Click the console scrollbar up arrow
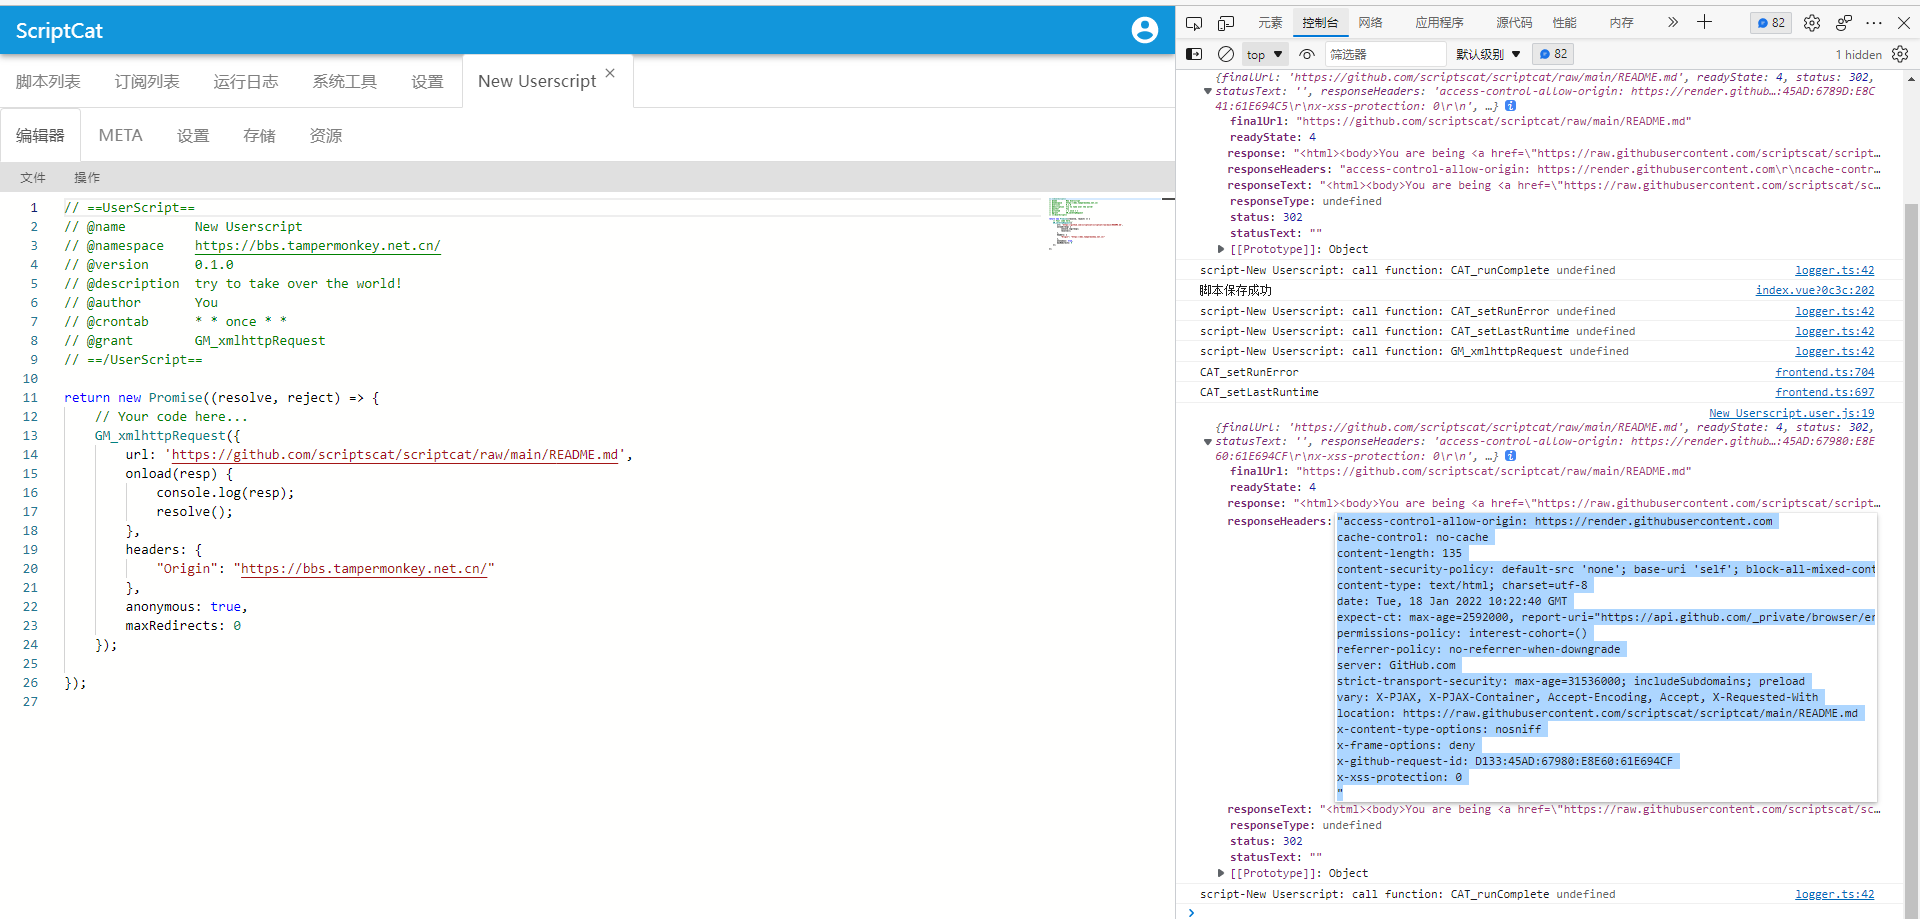 tap(1911, 78)
